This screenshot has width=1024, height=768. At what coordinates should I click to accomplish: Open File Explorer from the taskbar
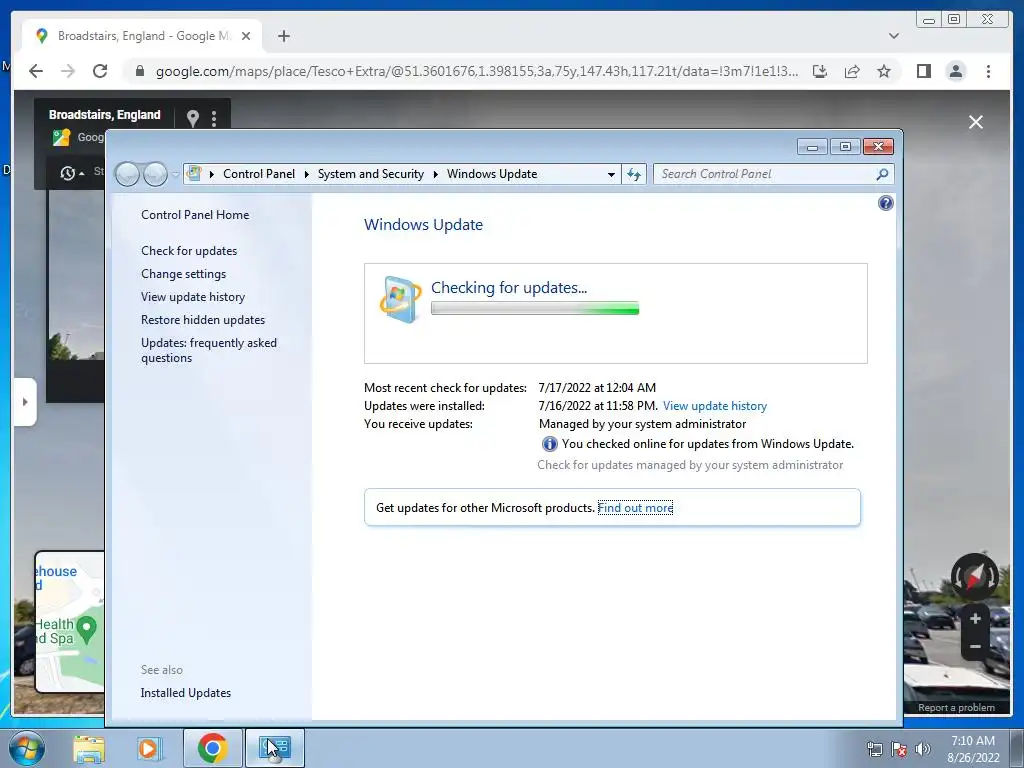[x=89, y=748]
